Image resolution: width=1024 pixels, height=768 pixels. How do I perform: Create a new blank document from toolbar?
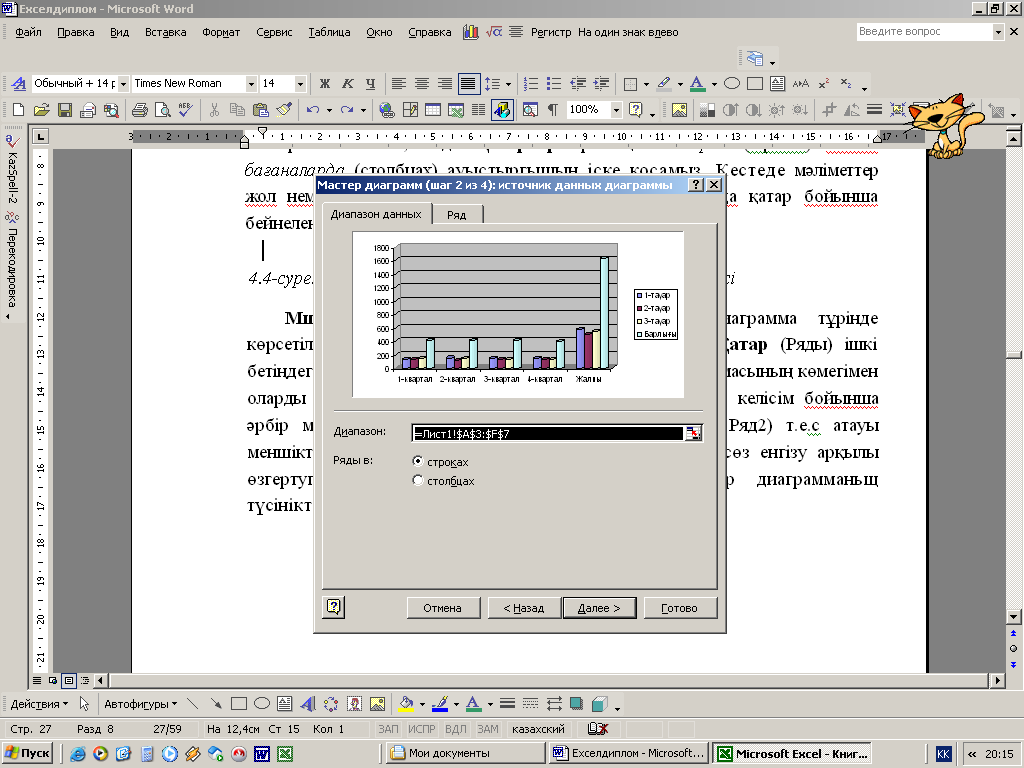coord(18,110)
